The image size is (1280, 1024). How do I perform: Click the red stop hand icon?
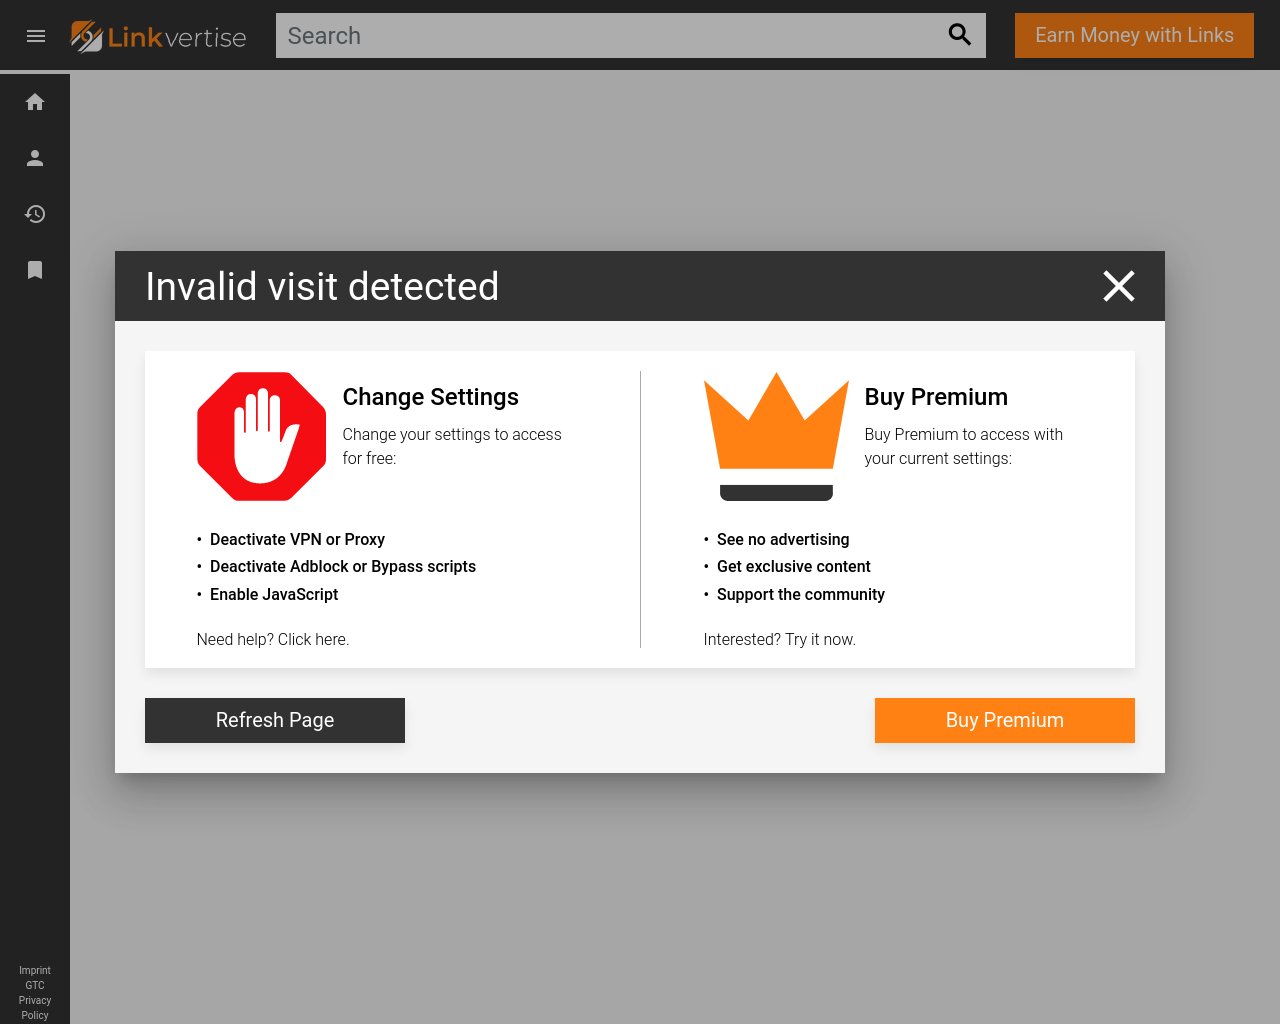262,436
